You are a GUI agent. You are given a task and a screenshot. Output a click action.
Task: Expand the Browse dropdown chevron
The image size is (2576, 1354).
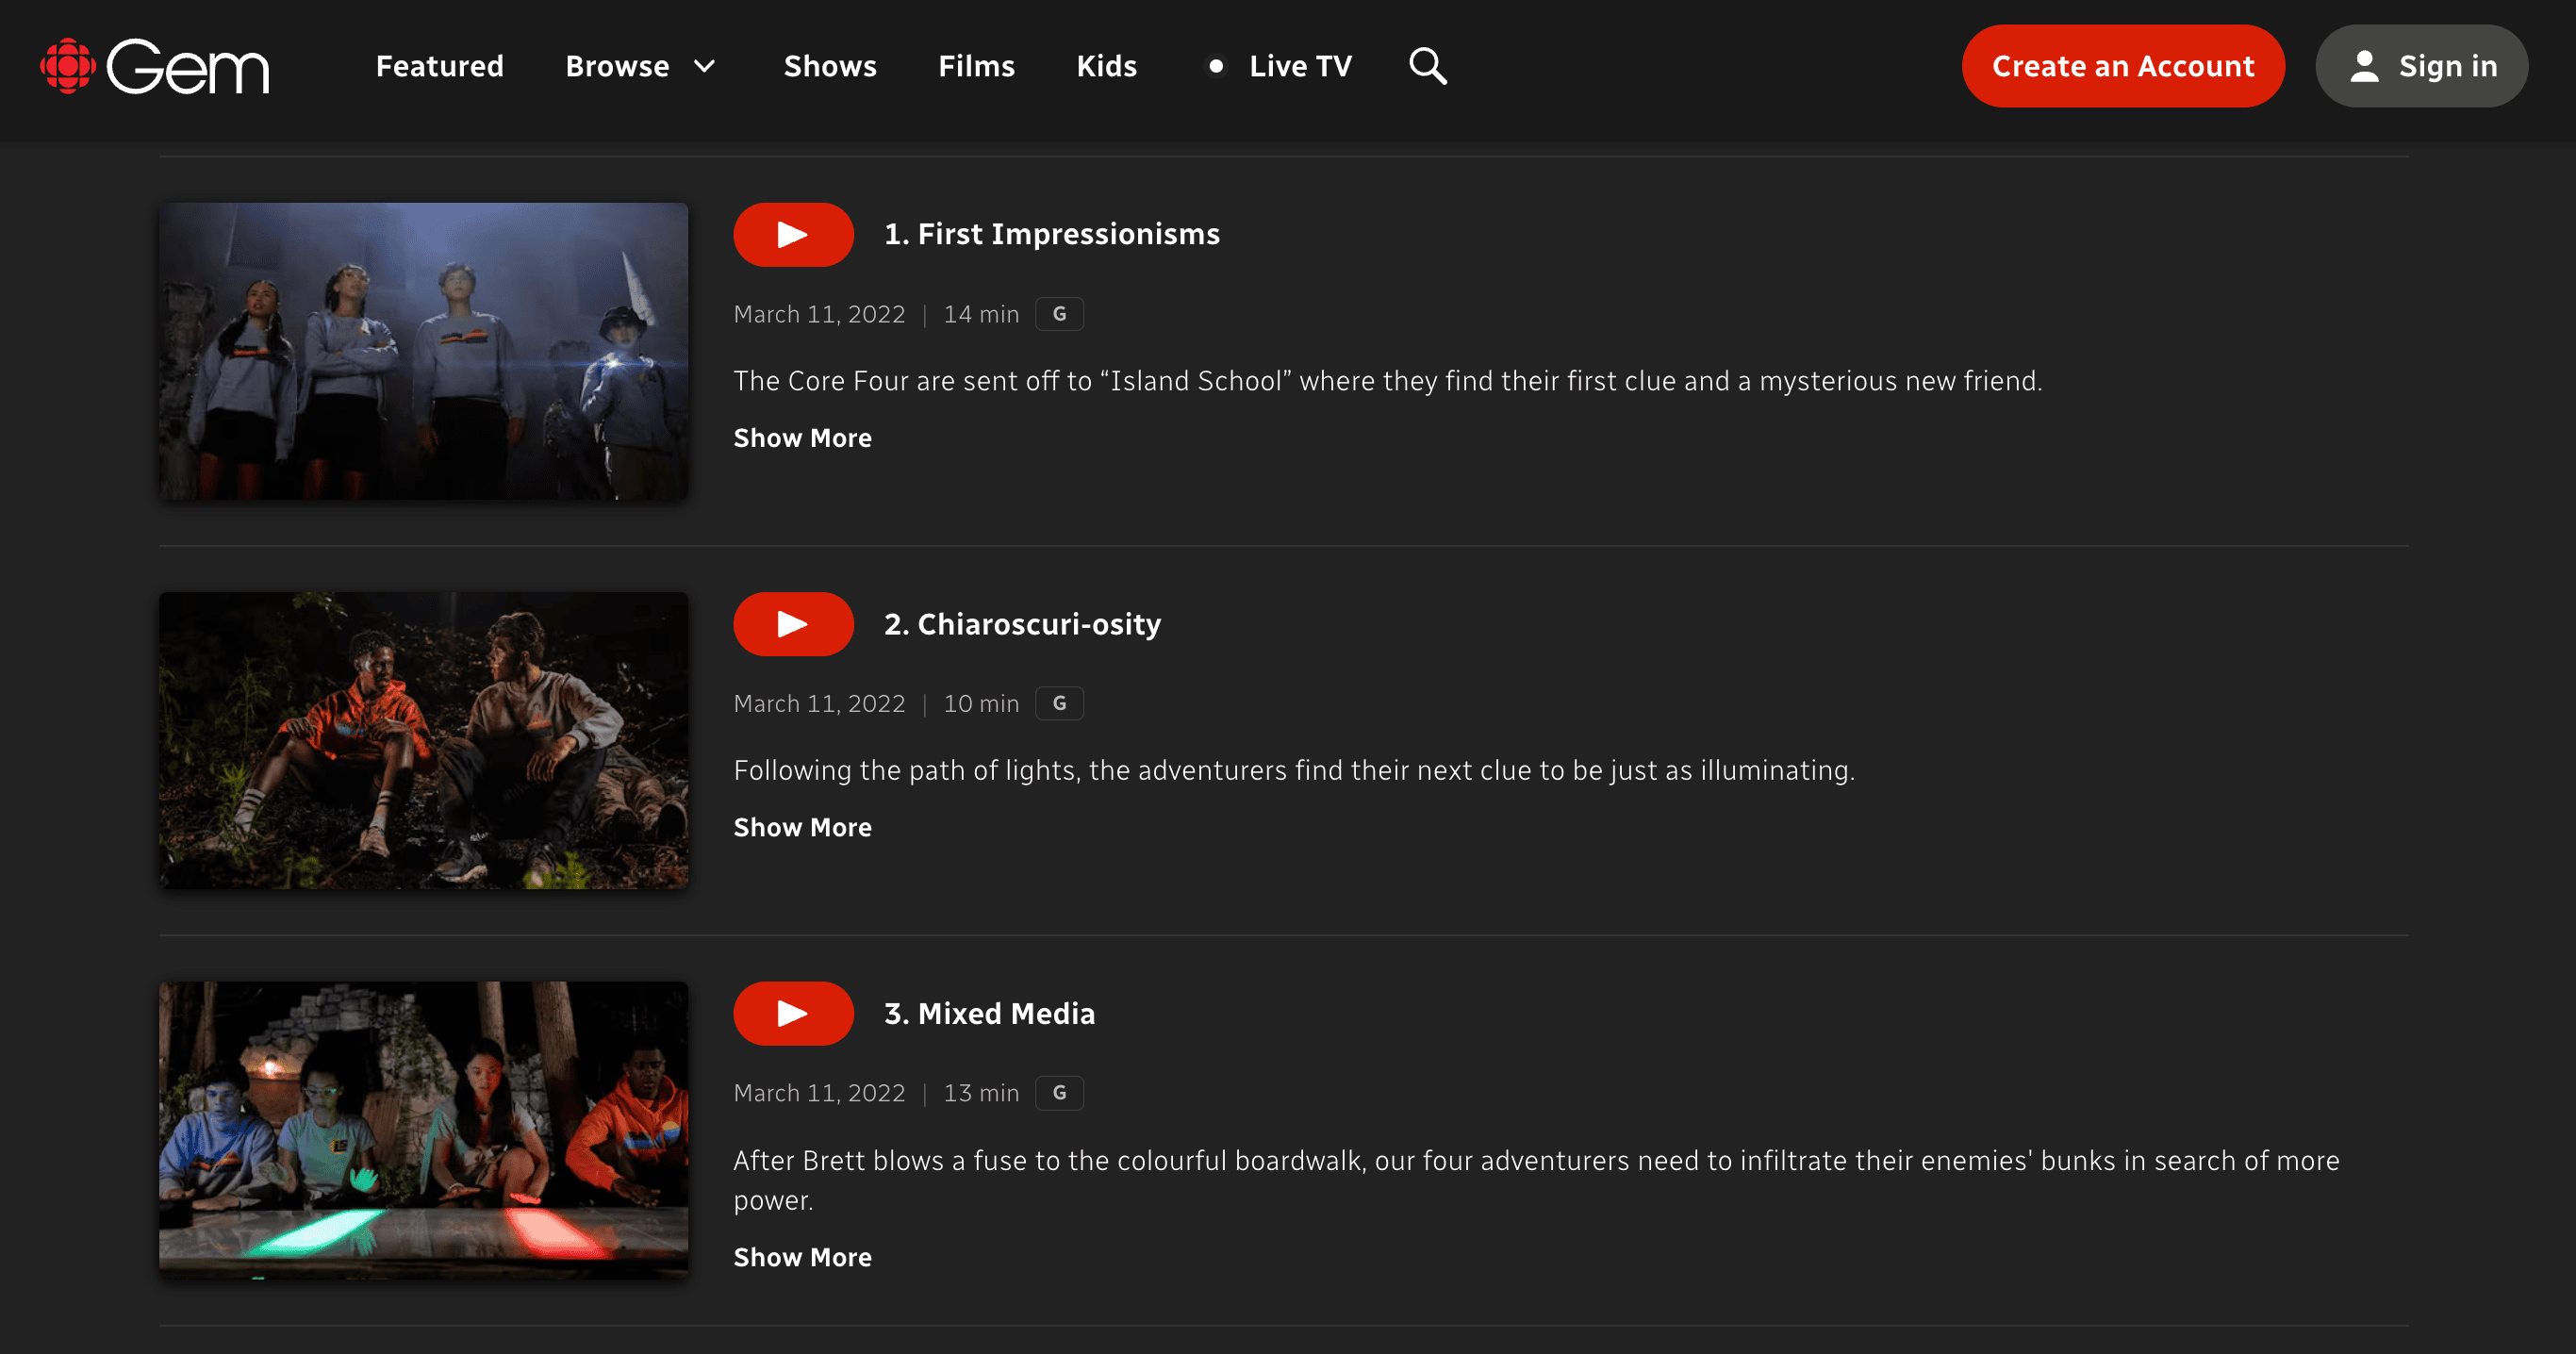pyautogui.click(x=705, y=66)
